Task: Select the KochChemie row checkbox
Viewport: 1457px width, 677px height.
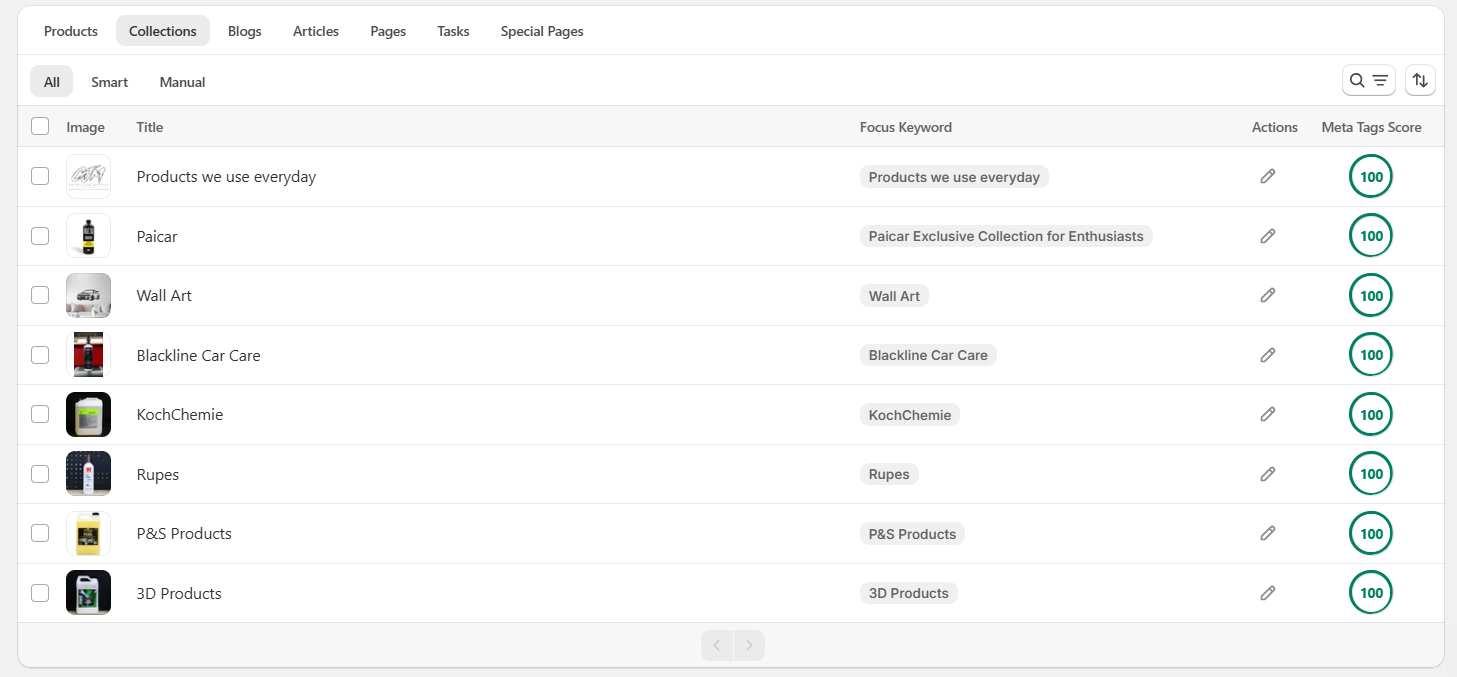Action: pos(40,414)
